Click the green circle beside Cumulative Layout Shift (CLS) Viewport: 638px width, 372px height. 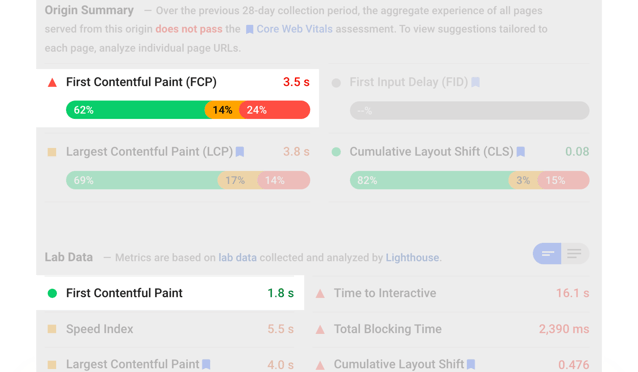pos(336,152)
